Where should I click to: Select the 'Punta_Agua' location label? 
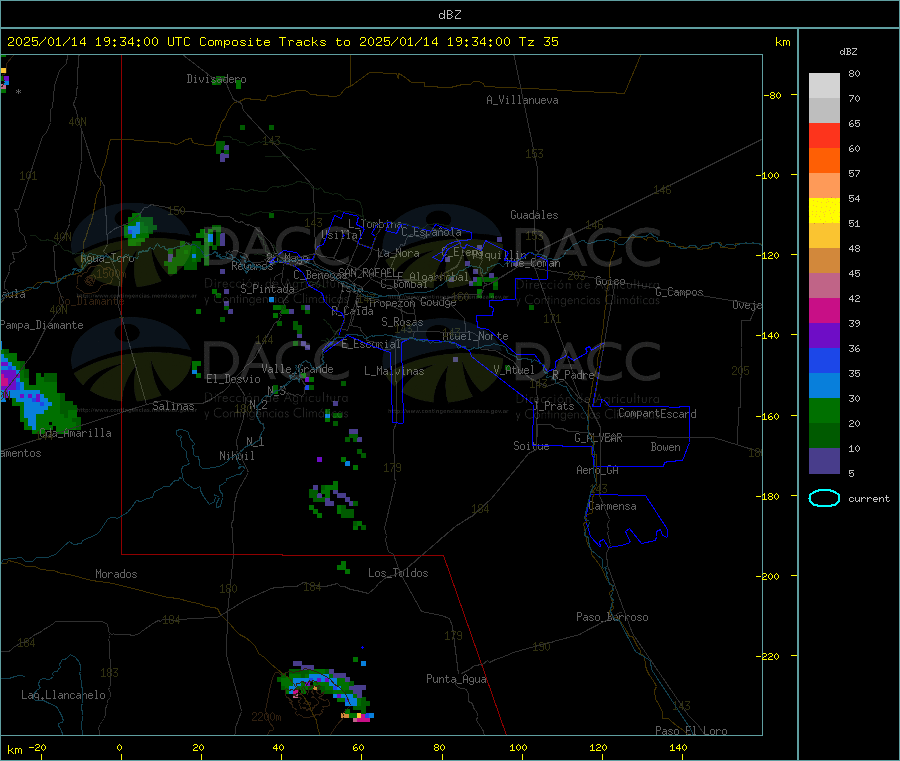click(x=456, y=679)
